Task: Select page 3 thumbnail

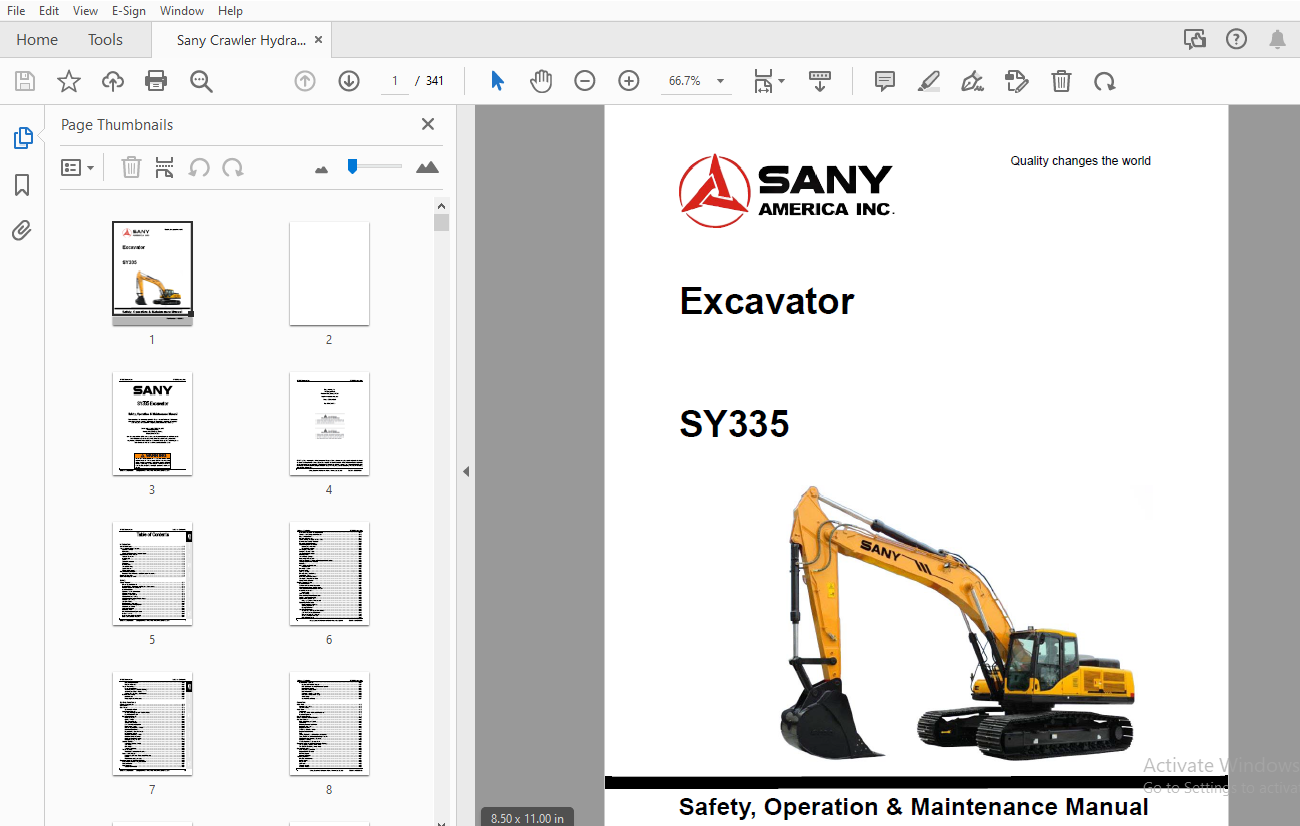Action: coord(152,424)
